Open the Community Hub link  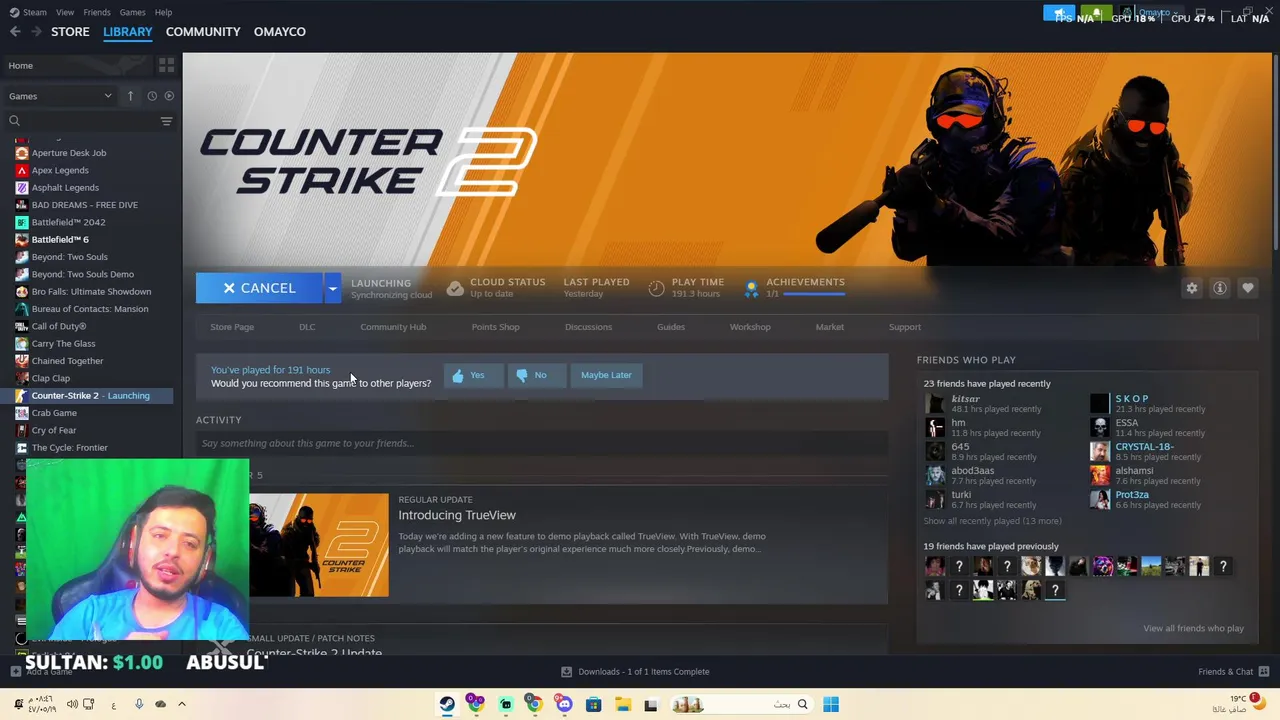coord(393,327)
